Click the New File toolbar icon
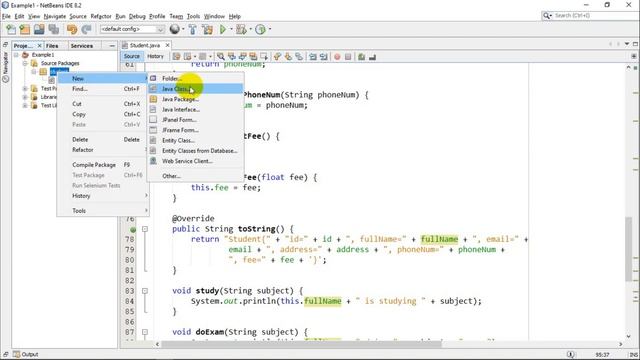Screen dimensions: 640x360 click(11, 29)
